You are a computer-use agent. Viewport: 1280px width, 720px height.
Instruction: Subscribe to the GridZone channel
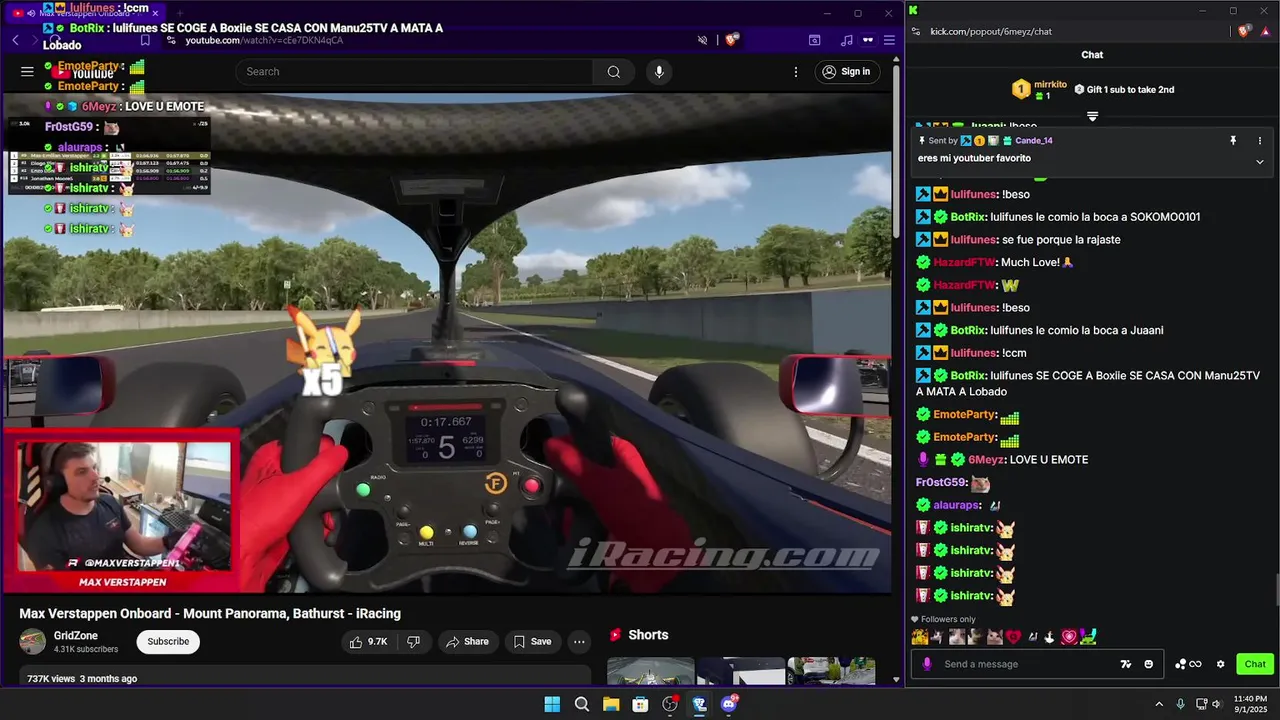pyautogui.click(x=168, y=642)
